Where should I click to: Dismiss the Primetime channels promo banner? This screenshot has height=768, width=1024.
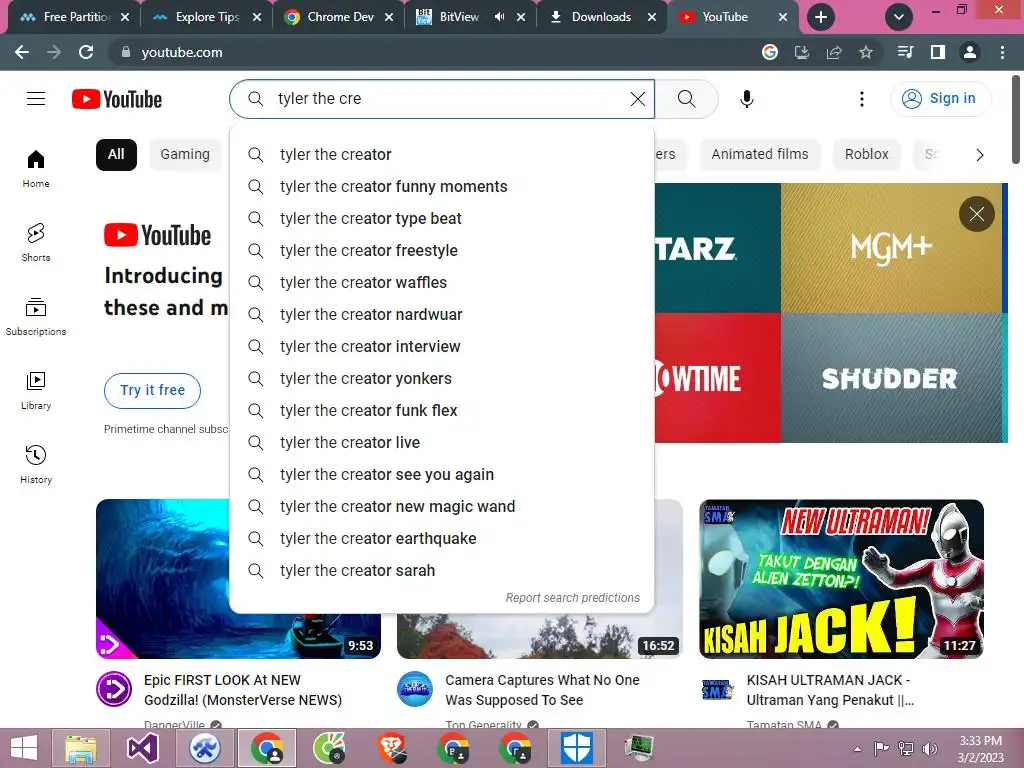click(x=976, y=214)
